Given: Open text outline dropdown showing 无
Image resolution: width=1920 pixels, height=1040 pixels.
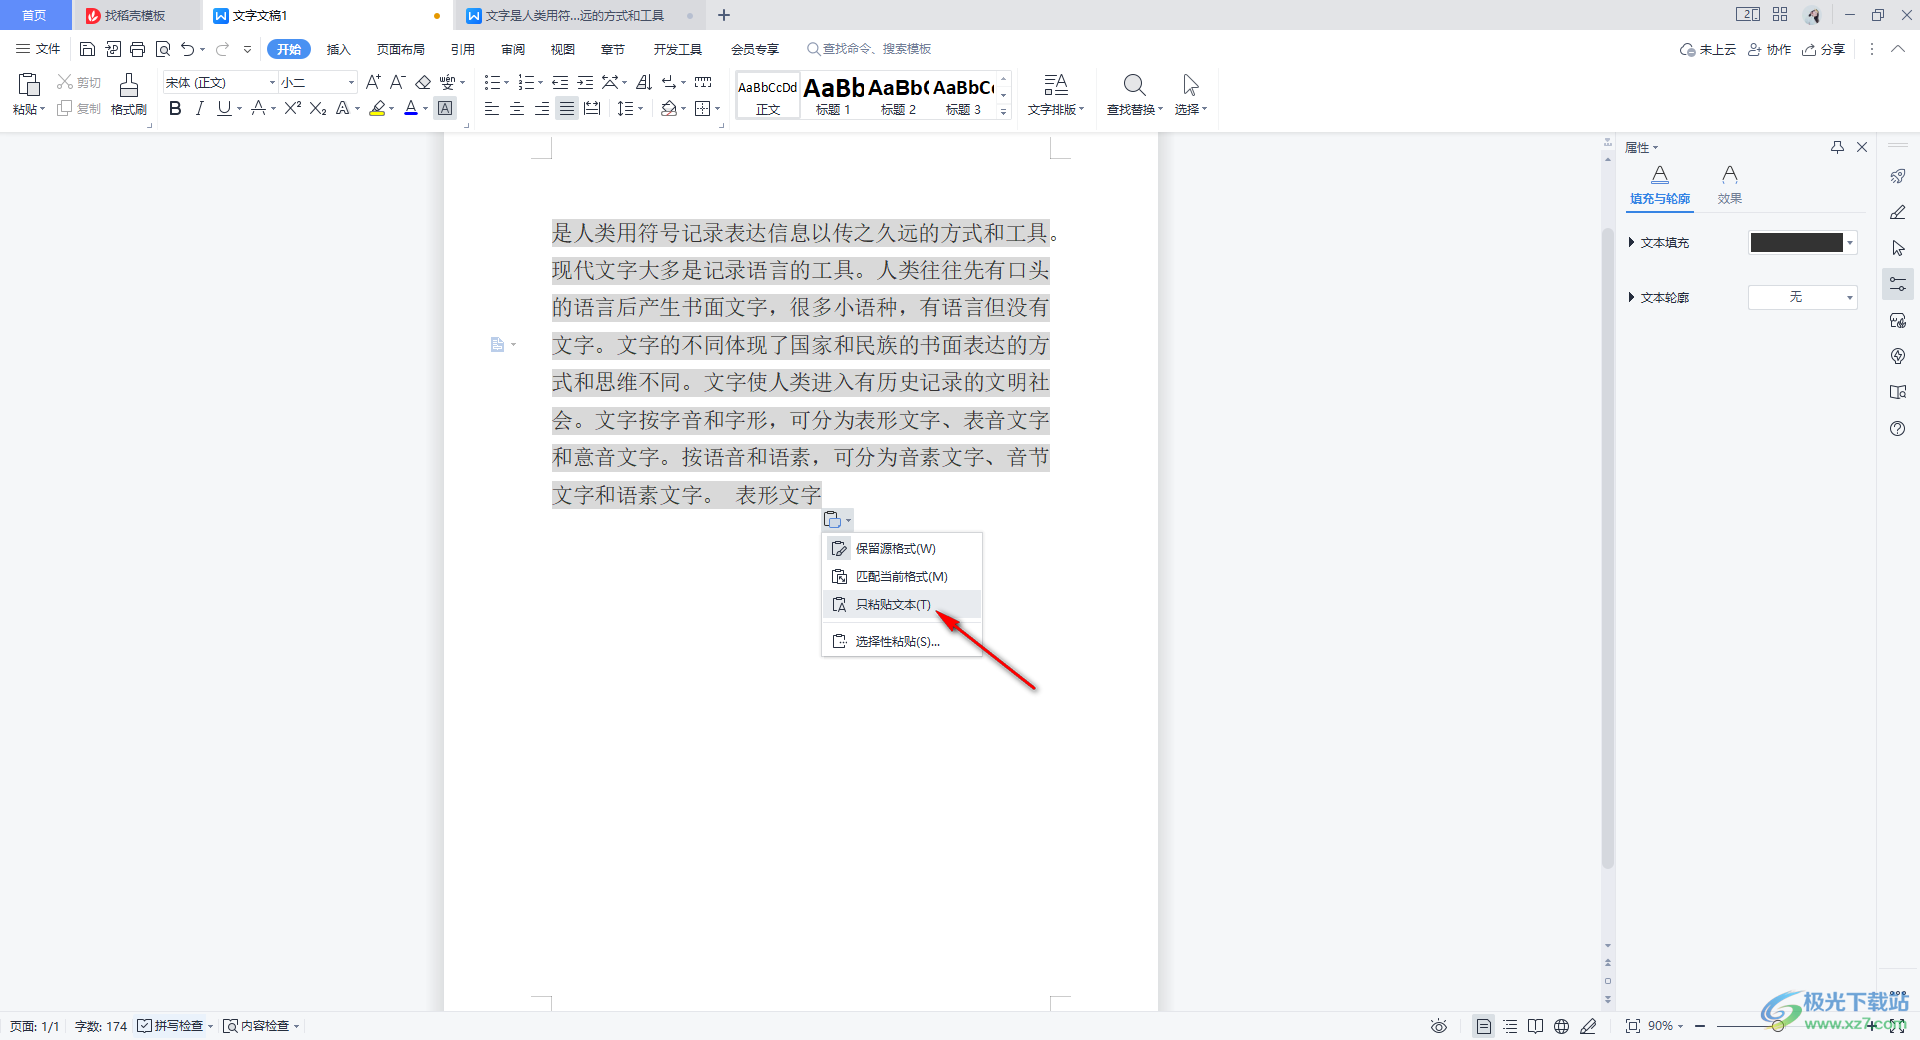Looking at the screenshot, I should (1802, 297).
